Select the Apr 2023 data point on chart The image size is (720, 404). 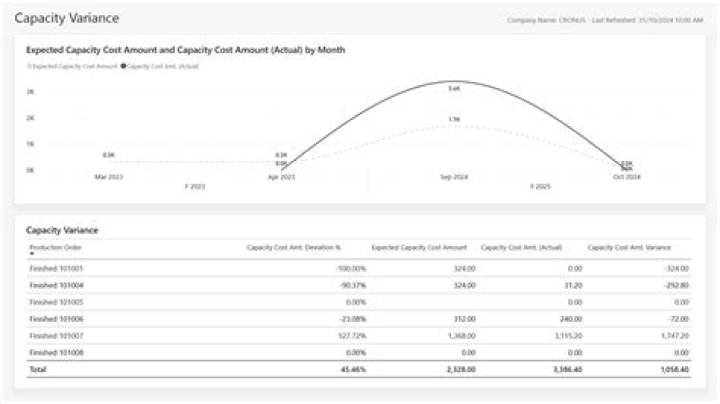(282, 165)
